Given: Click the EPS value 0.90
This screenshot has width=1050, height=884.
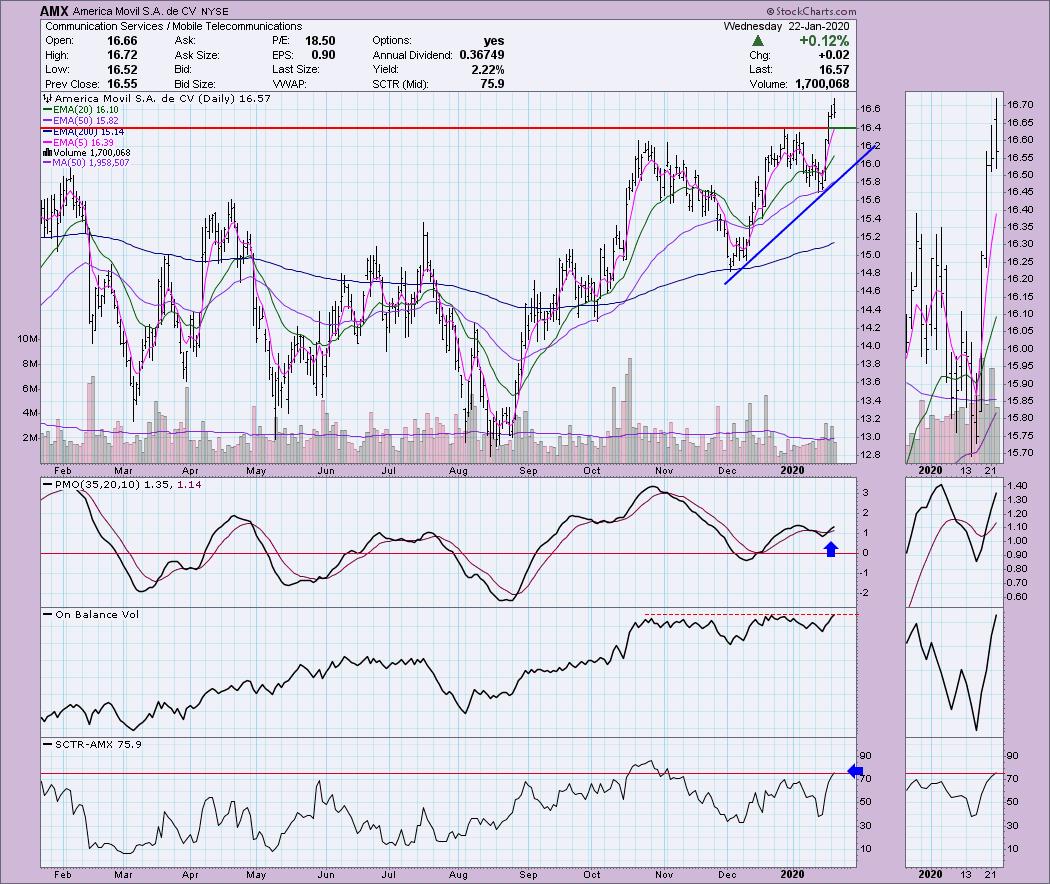Looking at the screenshot, I should click(x=323, y=55).
